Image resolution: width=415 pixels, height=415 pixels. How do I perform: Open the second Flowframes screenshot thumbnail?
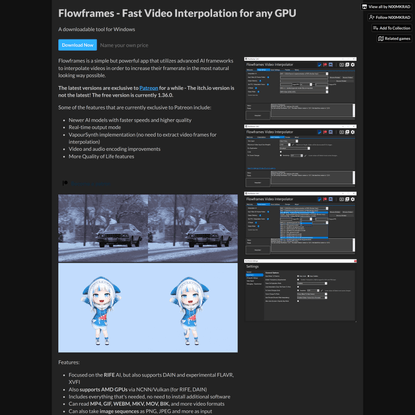pos(300,156)
